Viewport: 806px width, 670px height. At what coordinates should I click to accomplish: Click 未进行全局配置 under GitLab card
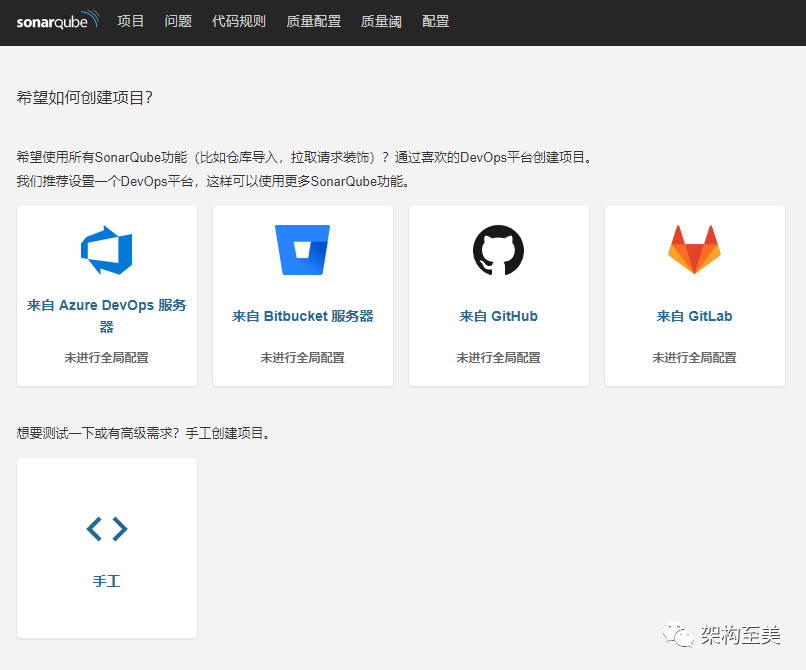[x=694, y=357]
